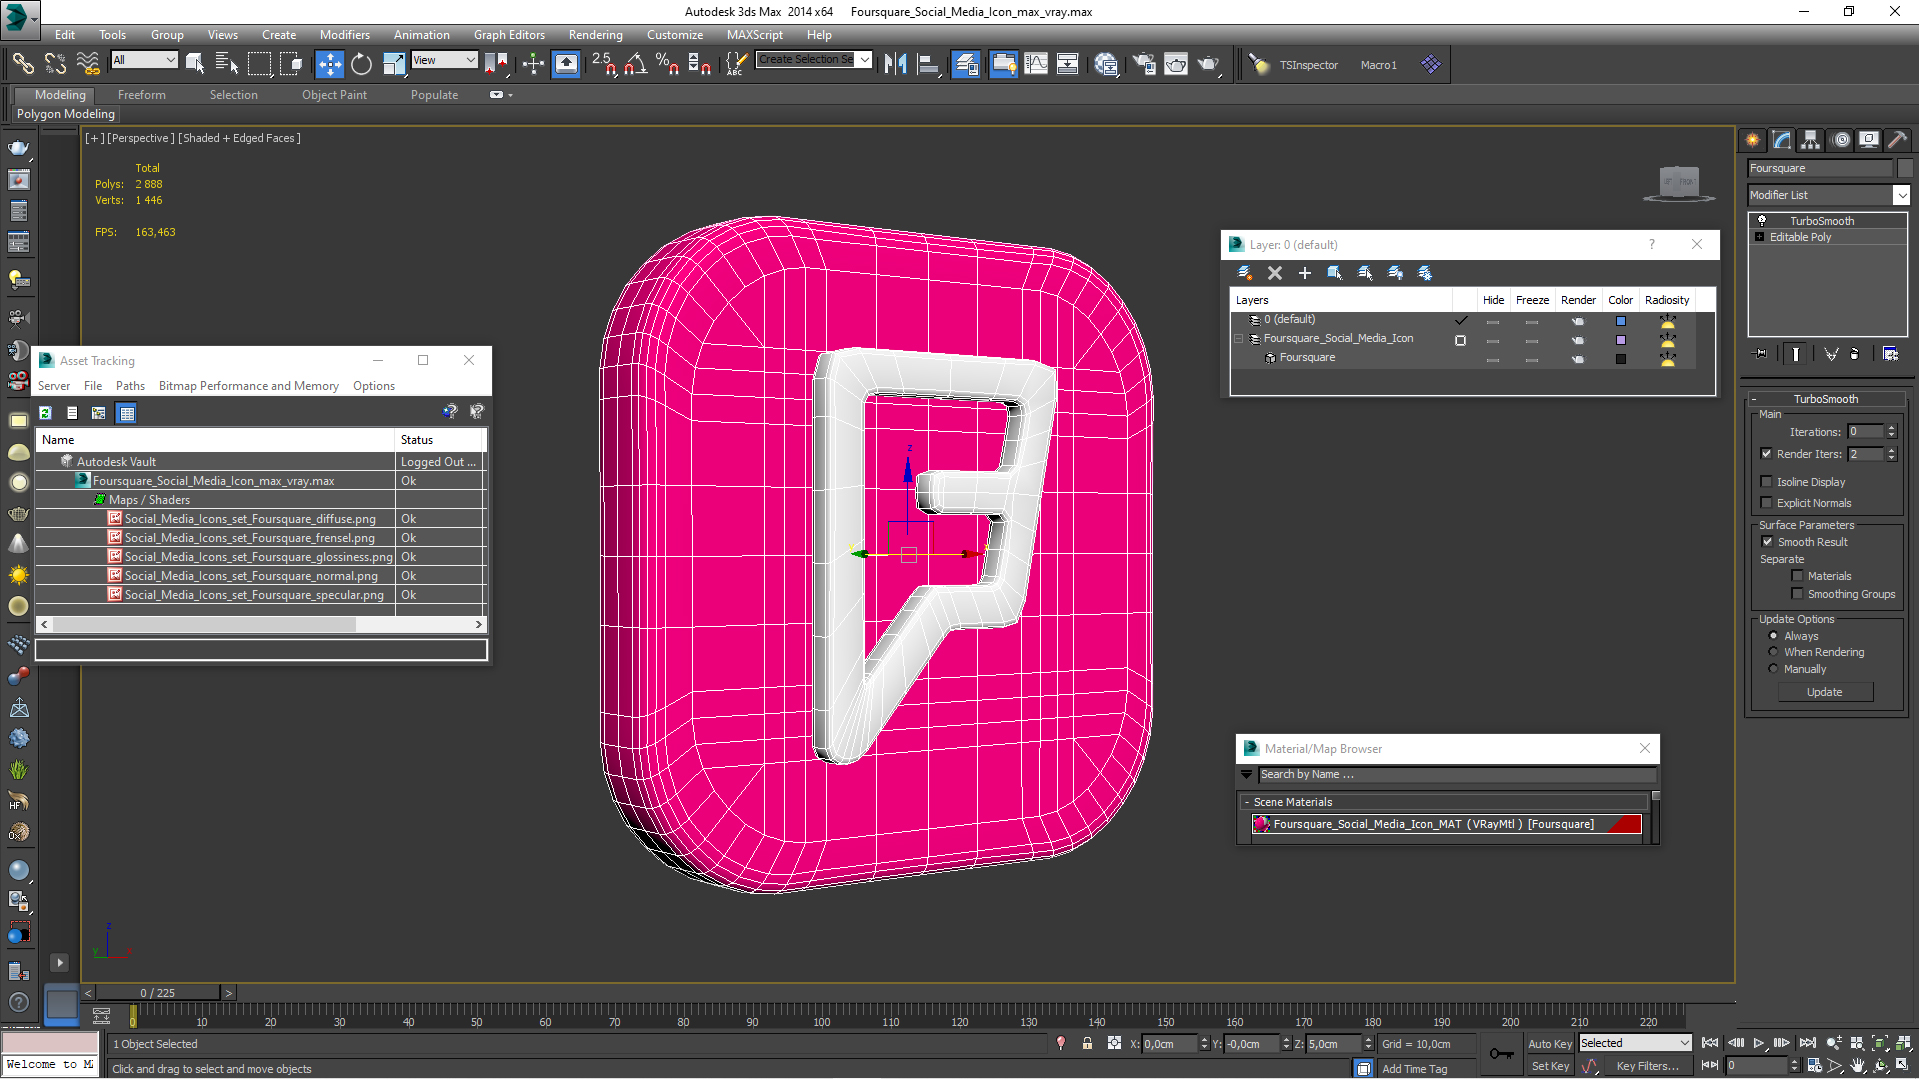
Task: Open the Rendering menu
Action: click(595, 35)
